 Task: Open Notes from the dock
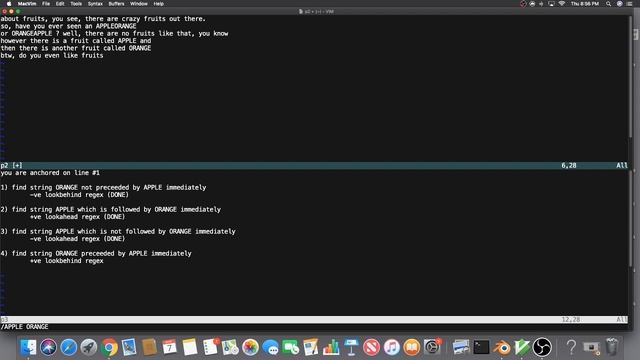pyautogui.click(x=190, y=347)
